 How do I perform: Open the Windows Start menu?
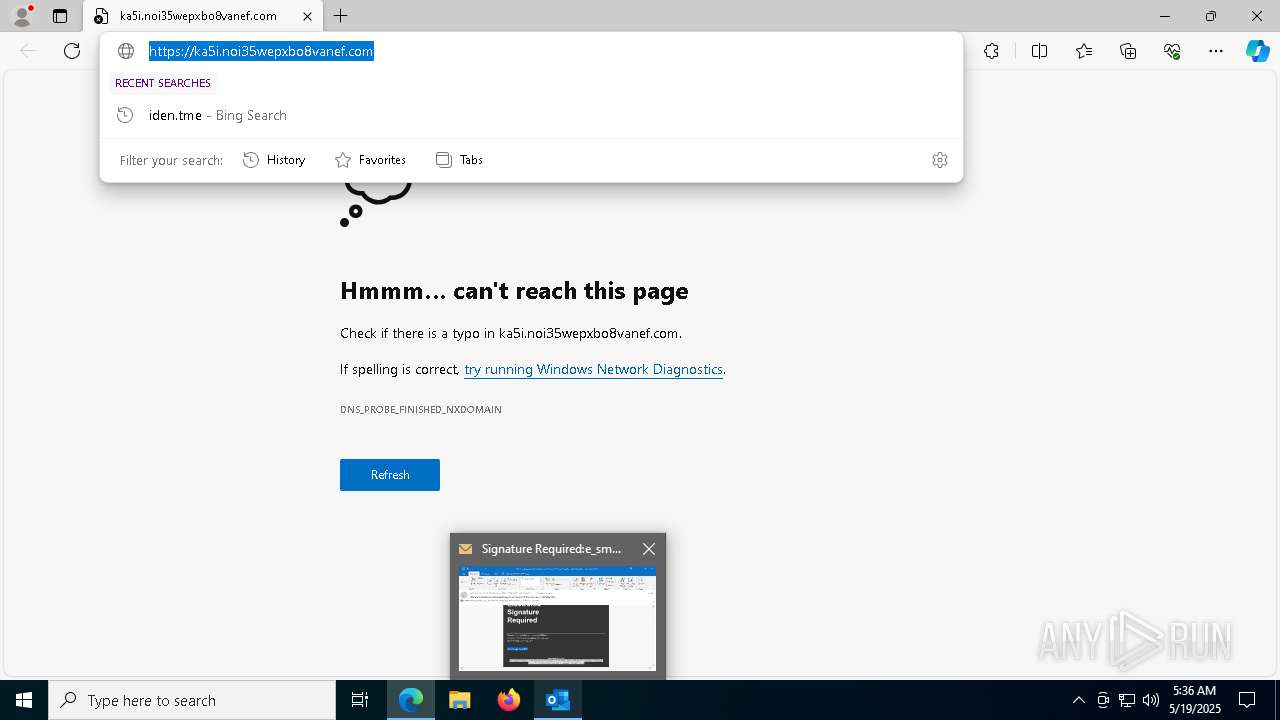point(24,700)
